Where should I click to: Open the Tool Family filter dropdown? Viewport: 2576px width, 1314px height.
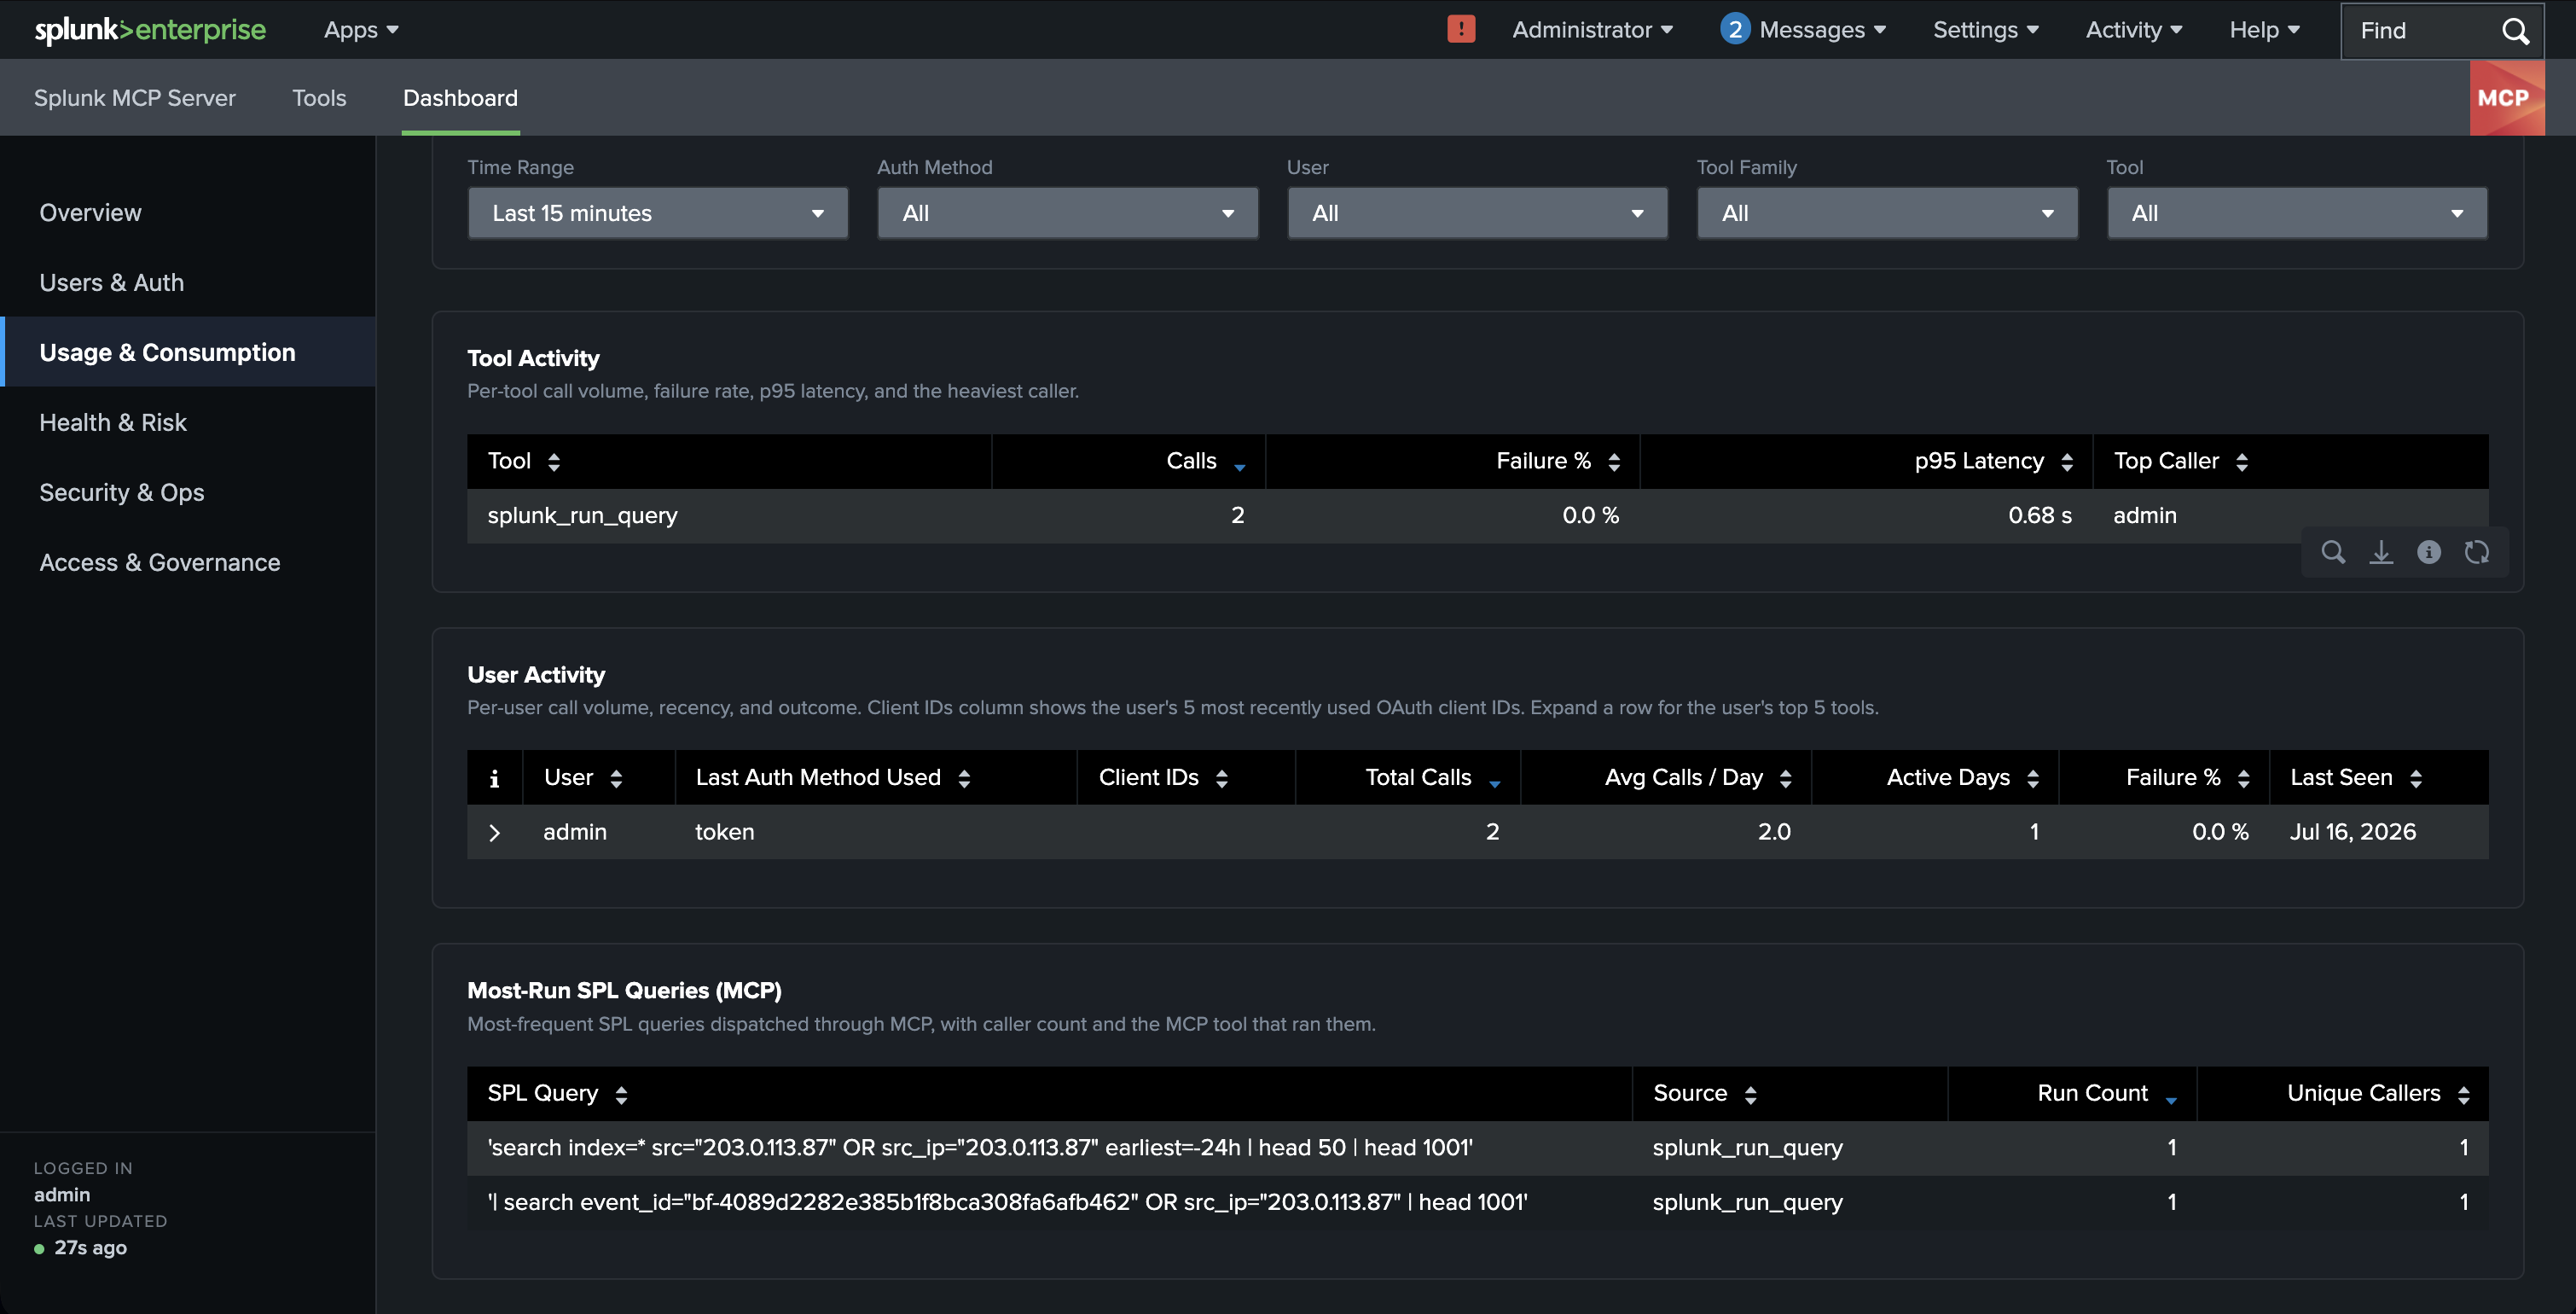tap(1887, 213)
